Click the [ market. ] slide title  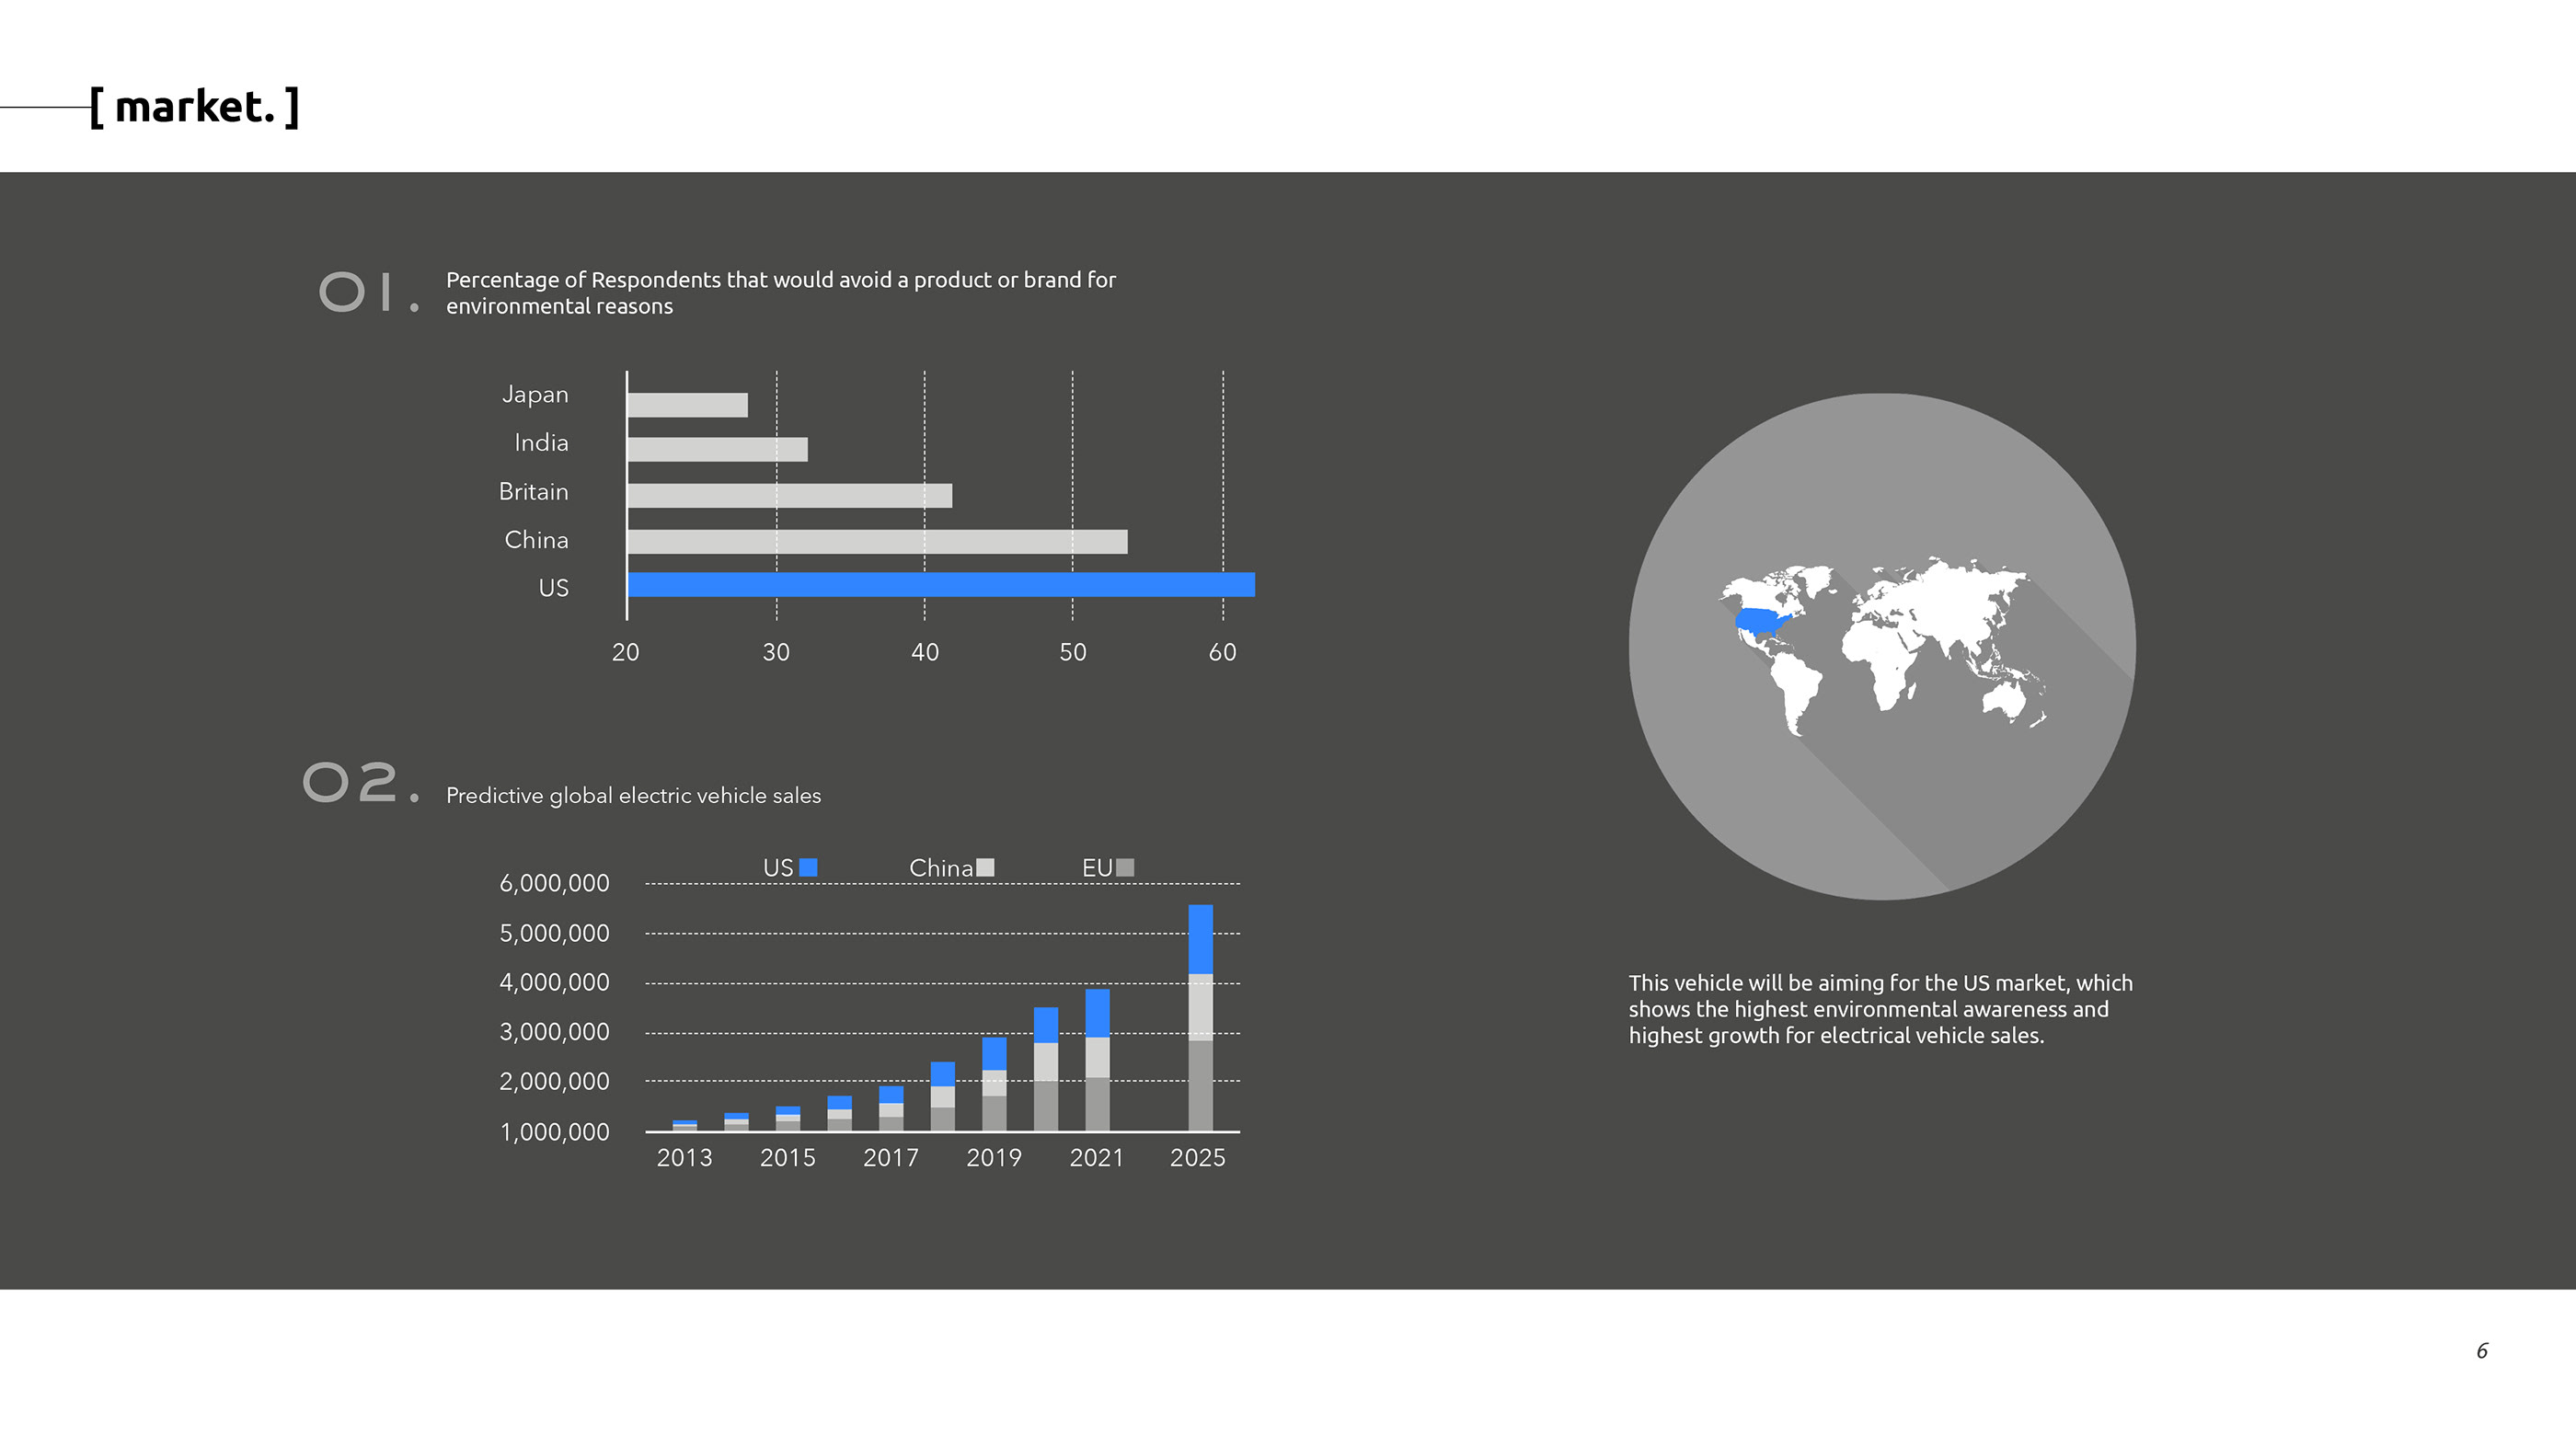click(x=195, y=107)
